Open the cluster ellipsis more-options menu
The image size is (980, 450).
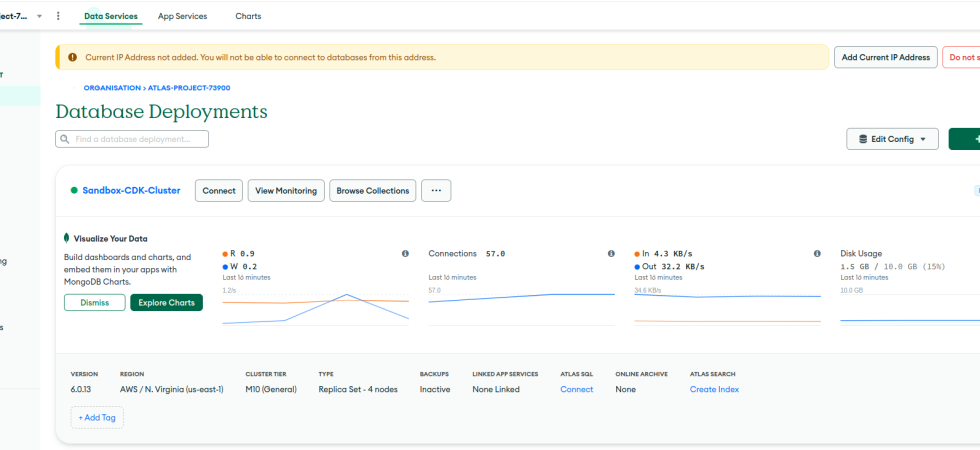(x=436, y=191)
